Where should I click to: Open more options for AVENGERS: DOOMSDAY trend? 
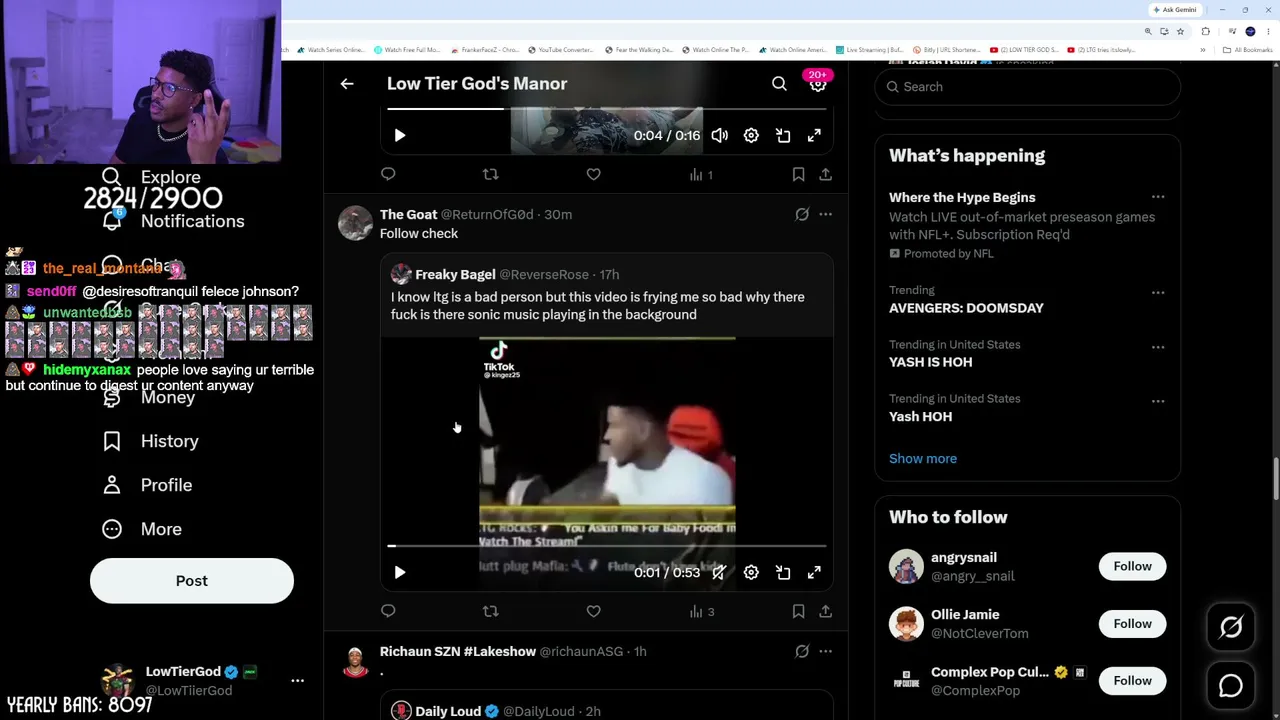(1157, 293)
